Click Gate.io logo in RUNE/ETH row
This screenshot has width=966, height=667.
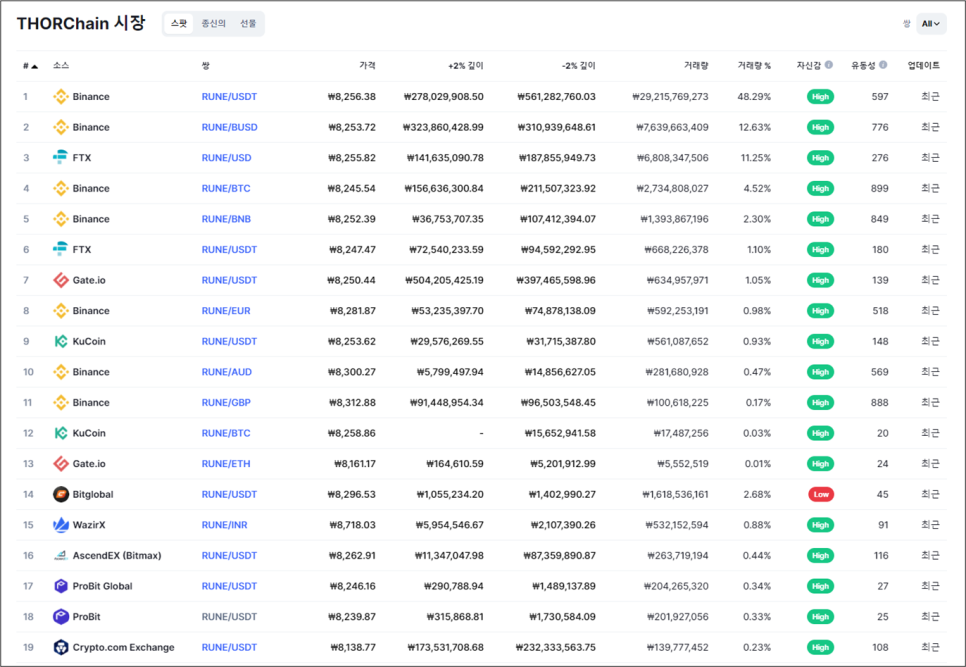[x=60, y=464]
